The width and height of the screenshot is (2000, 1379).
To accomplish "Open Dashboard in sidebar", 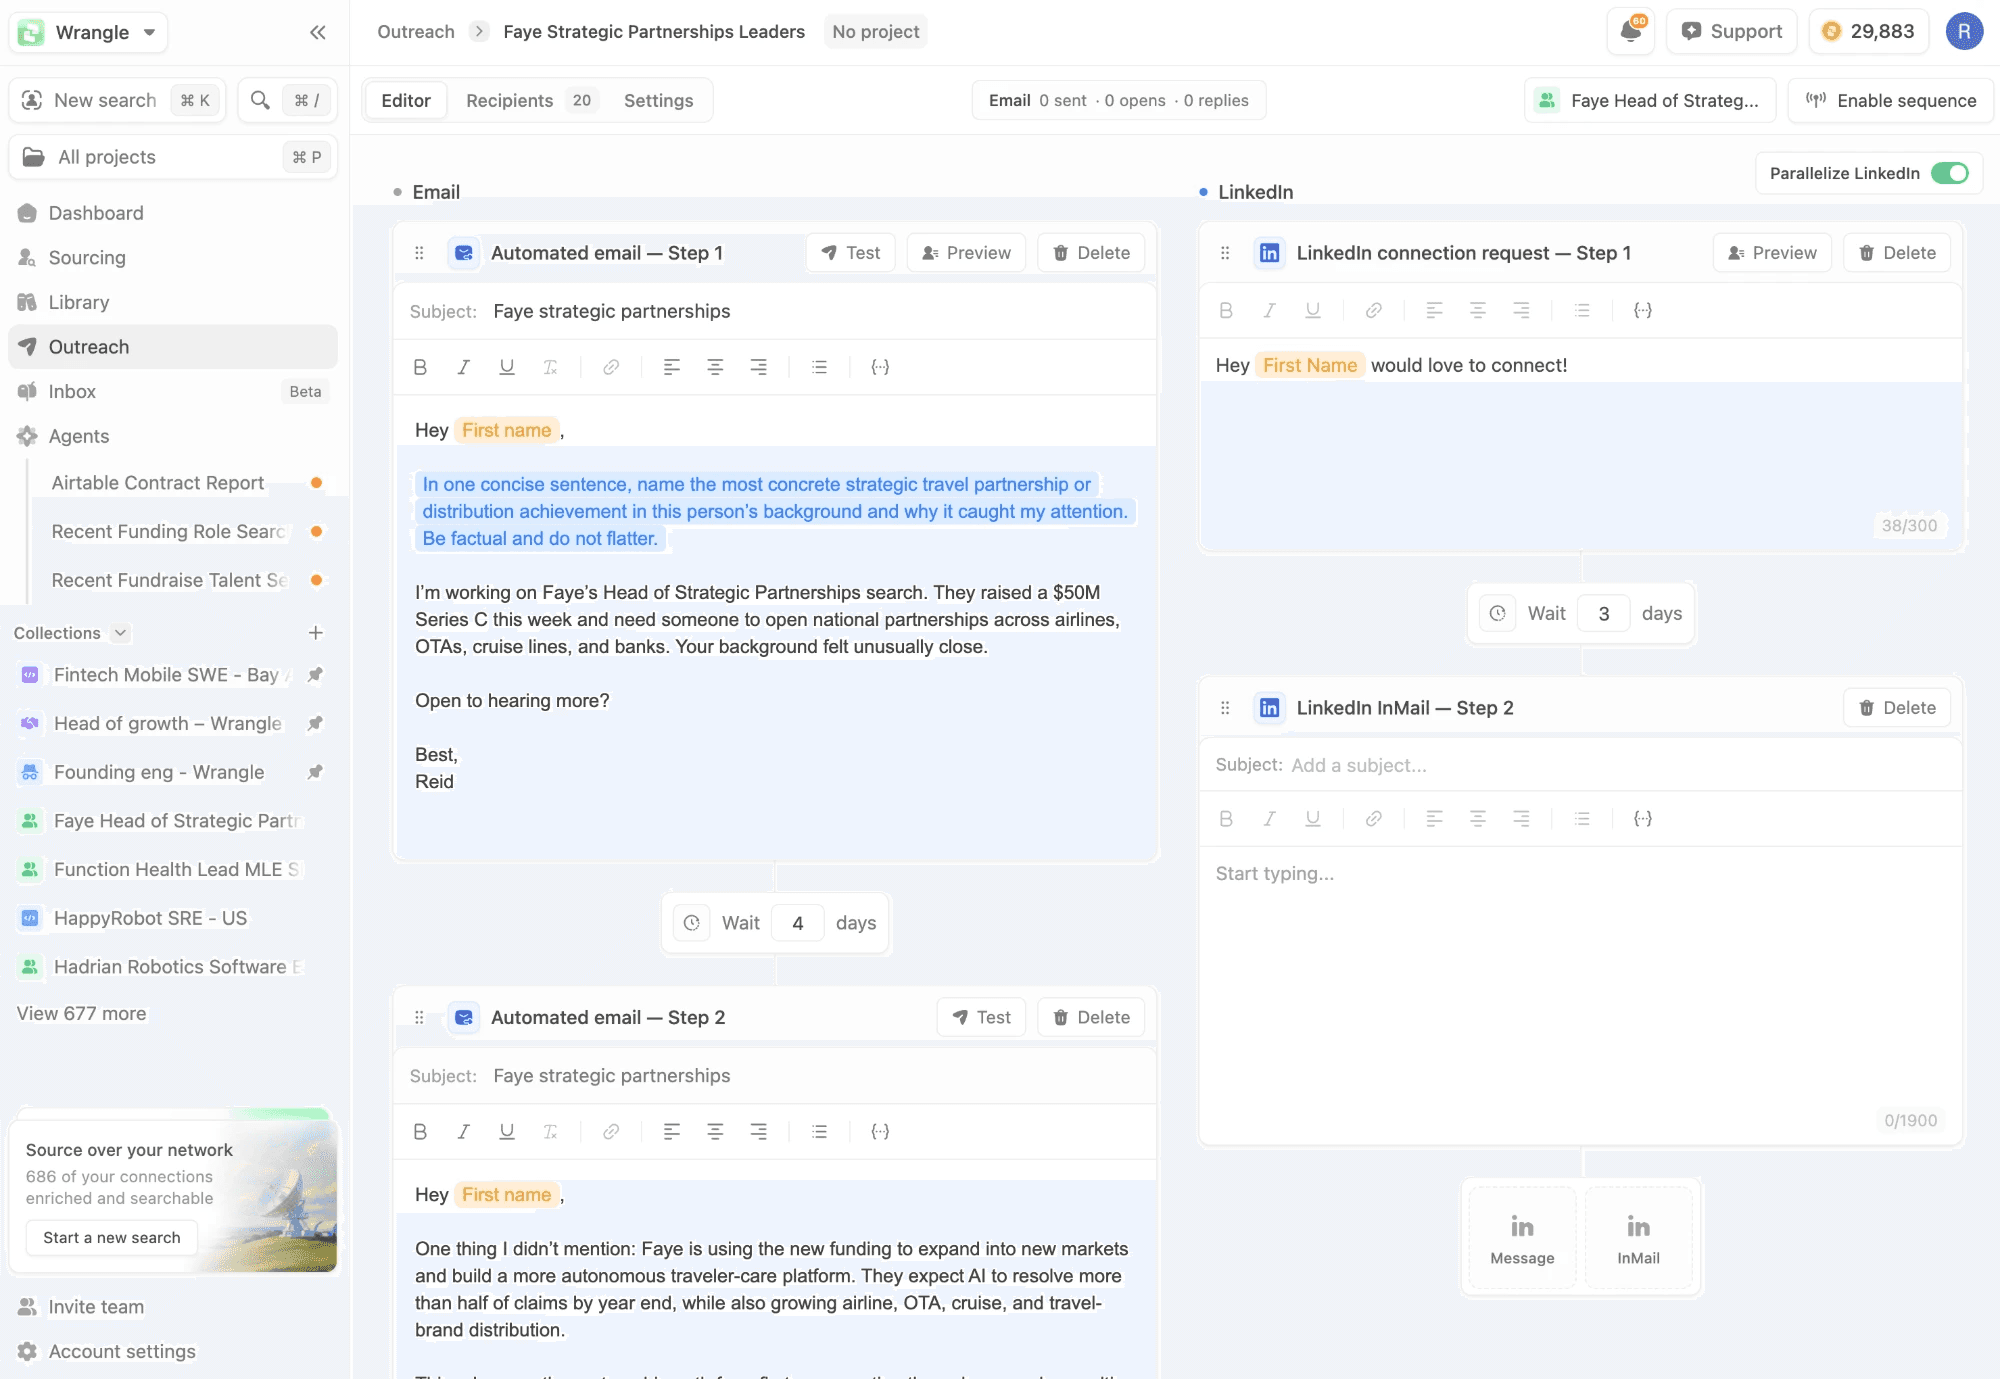I will 173,213.
